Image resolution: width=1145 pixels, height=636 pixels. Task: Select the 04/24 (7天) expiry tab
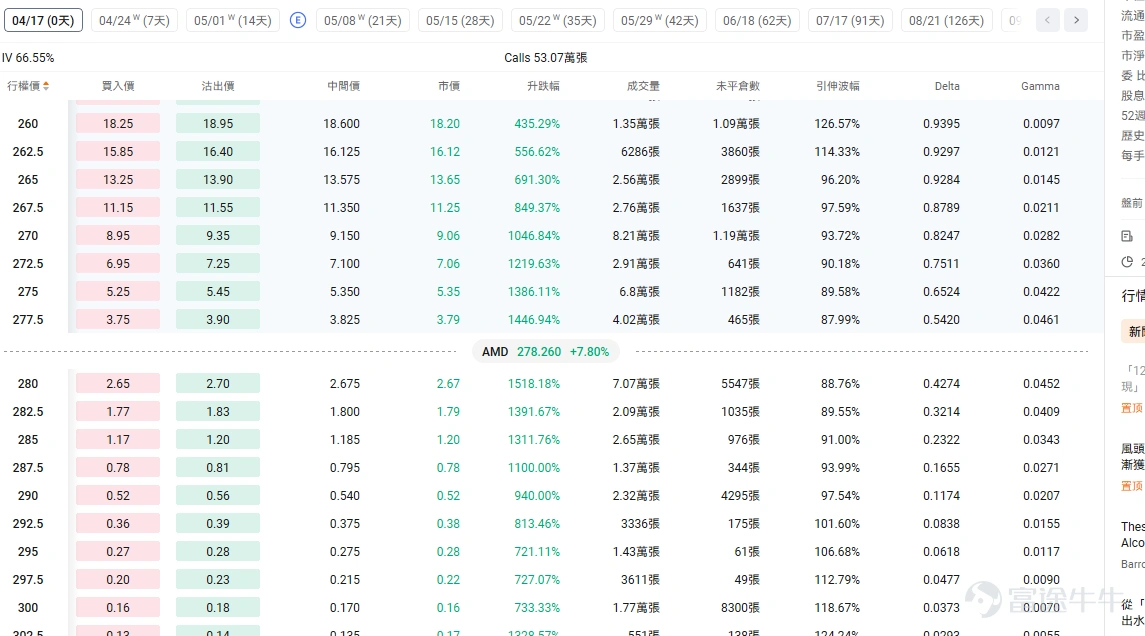(x=134, y=20)
